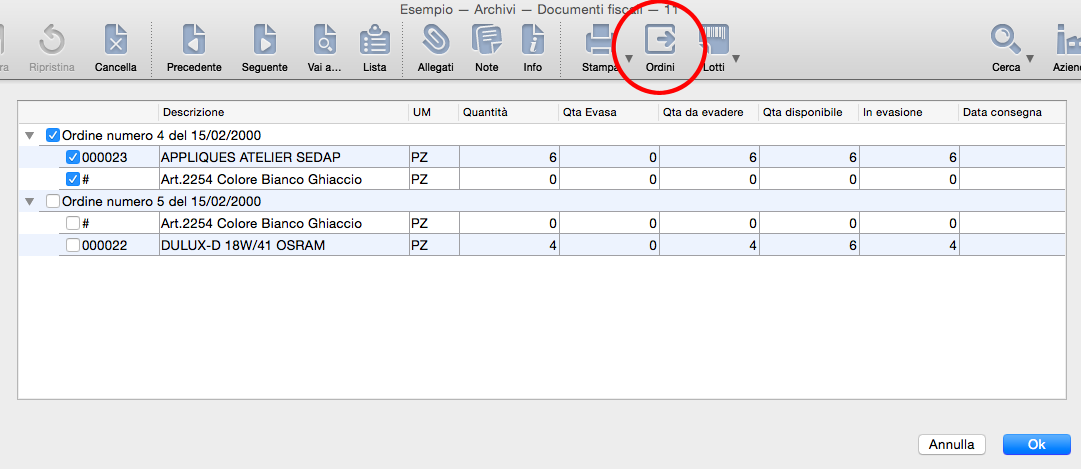Uncheck the 000023 row checkbox

tap(73, 157)
